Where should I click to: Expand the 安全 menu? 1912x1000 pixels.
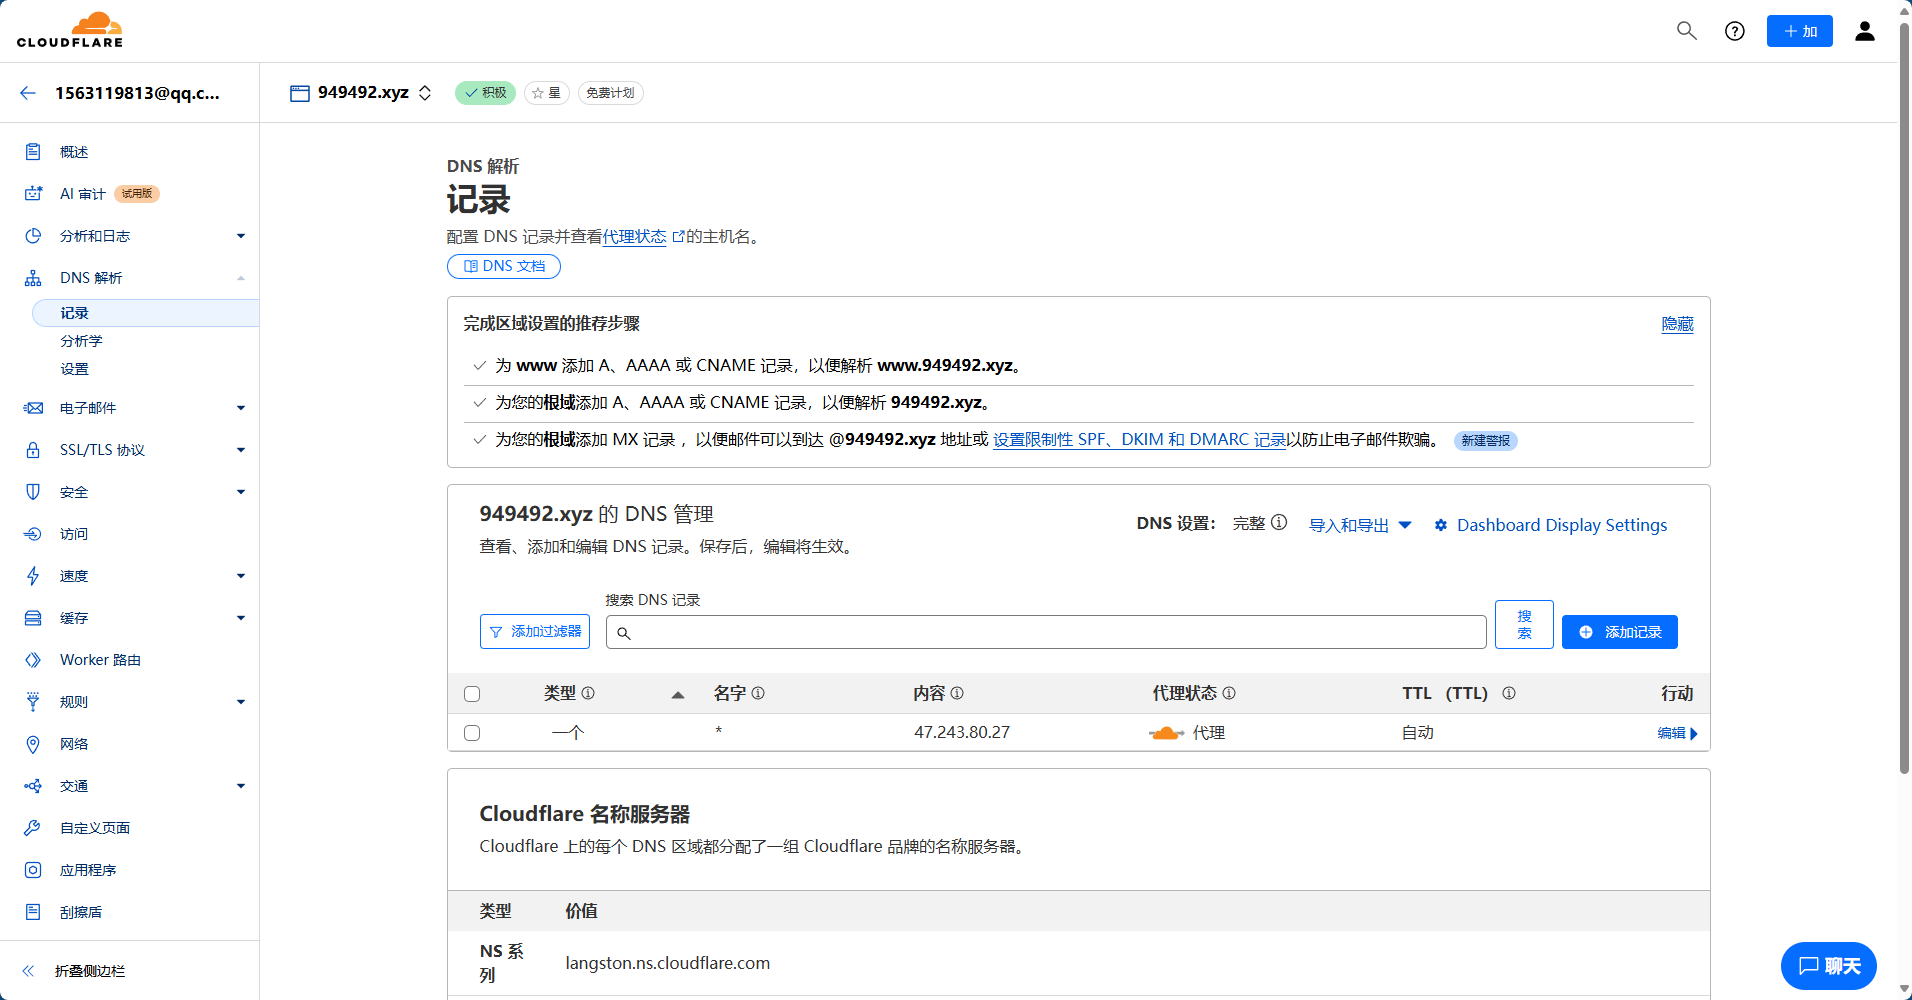pyautogui.click(x=241, y=492)
